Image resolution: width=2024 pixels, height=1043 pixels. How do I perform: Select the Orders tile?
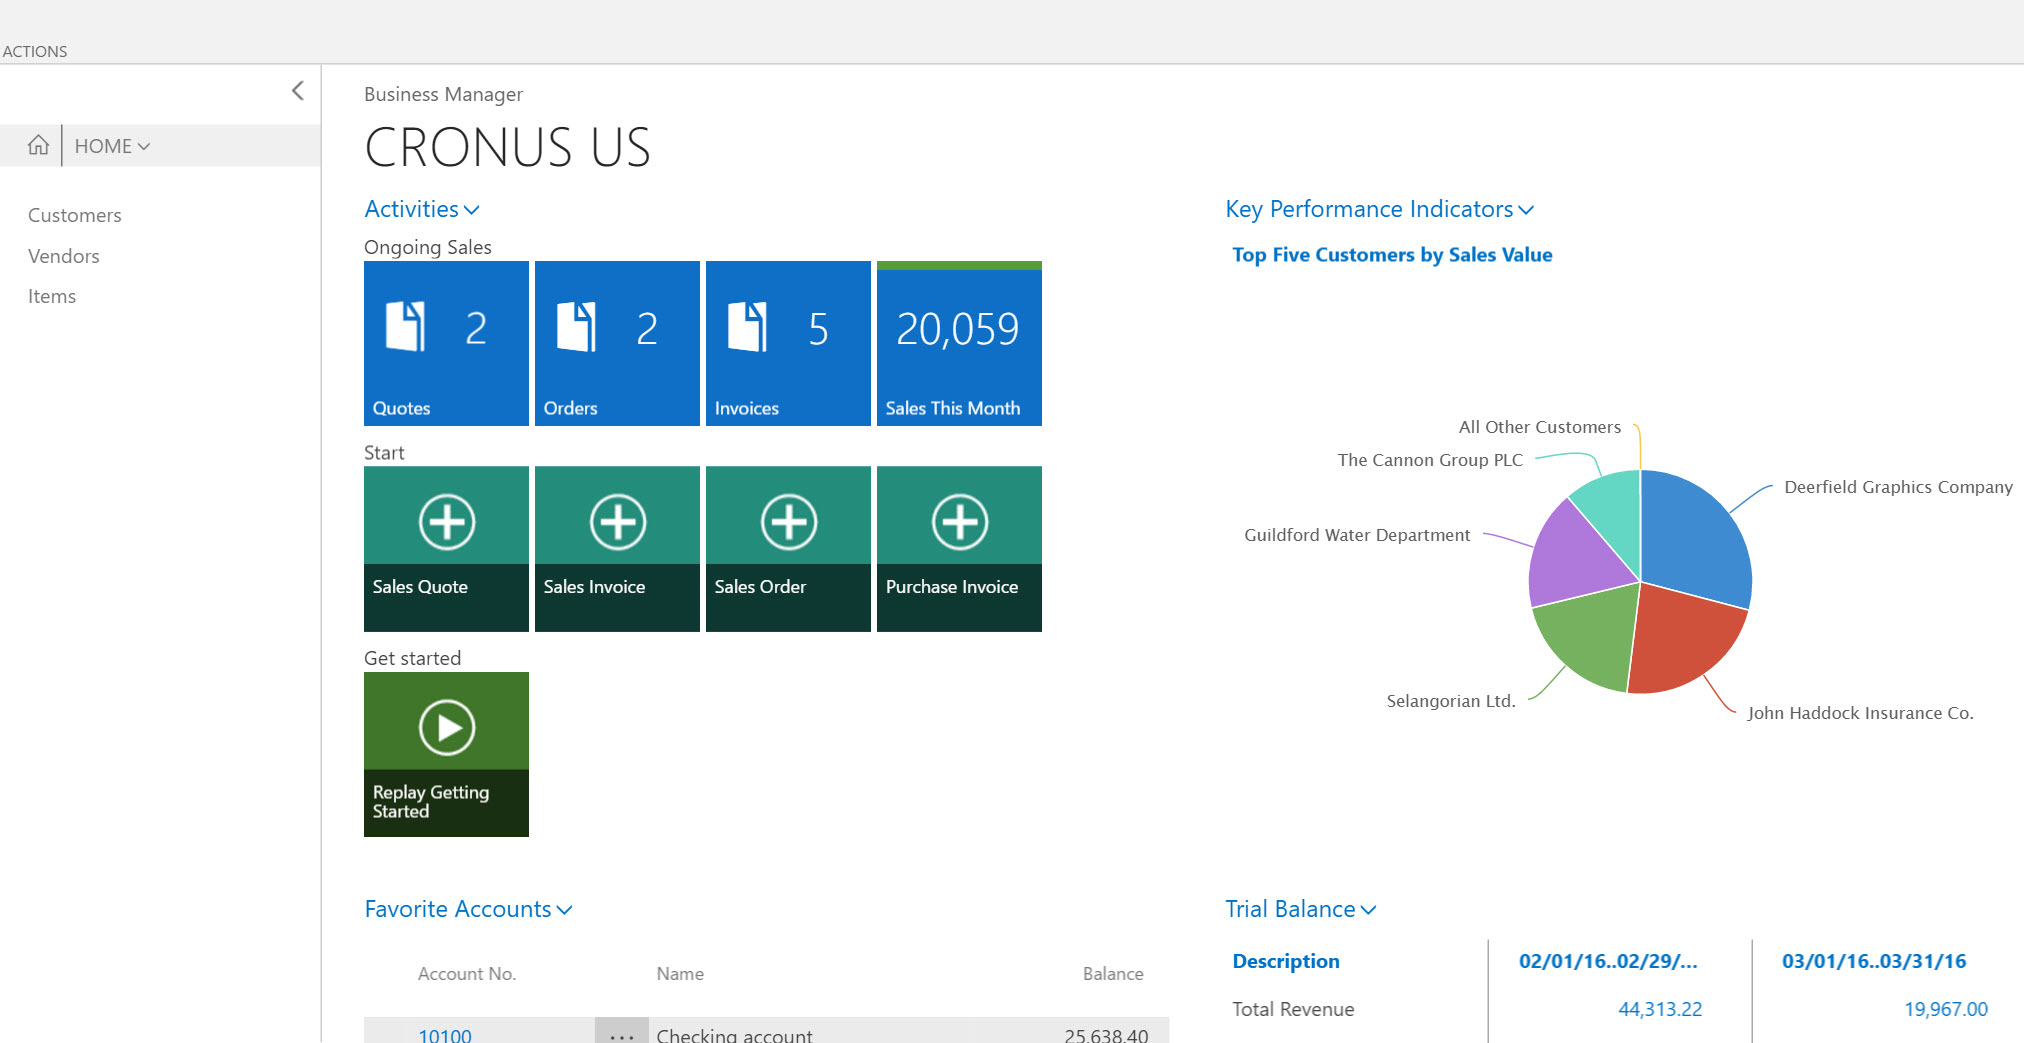616,342
